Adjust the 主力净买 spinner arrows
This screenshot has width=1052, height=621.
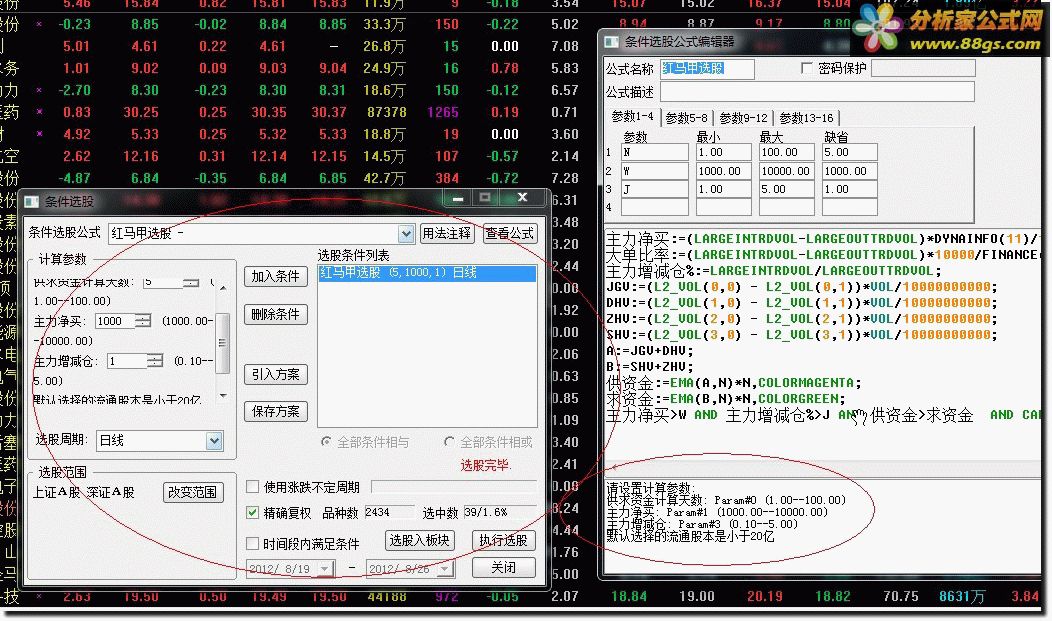pyautogui.click(x=143, y=321)
